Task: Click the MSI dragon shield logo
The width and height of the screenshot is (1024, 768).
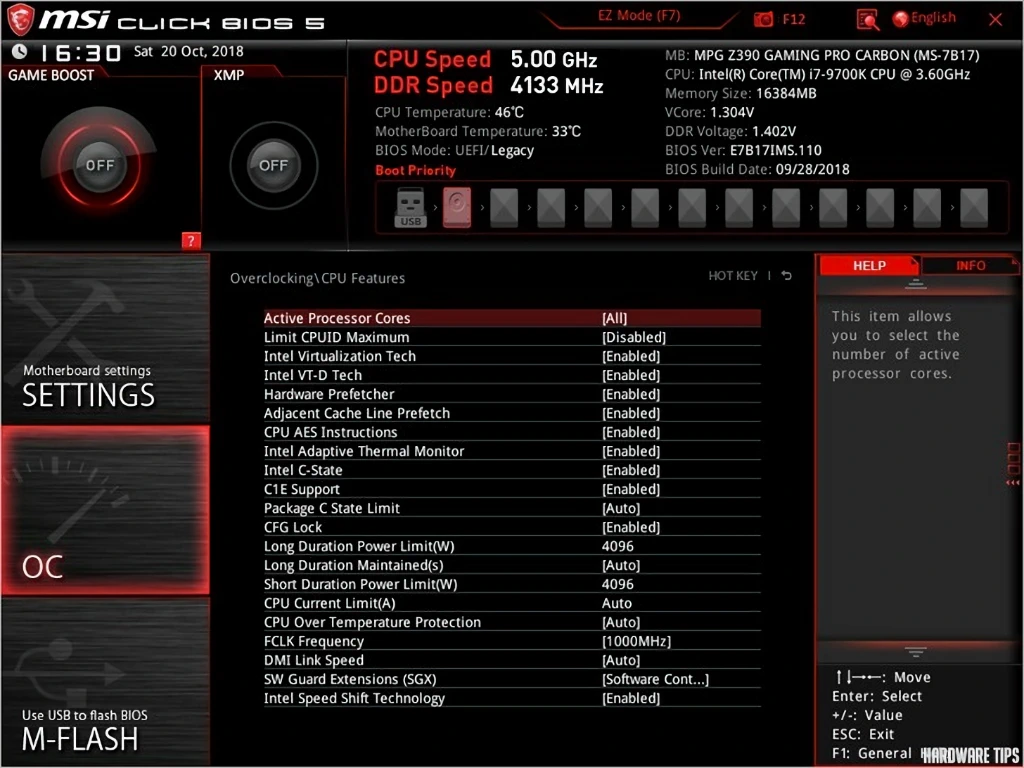Action: click(20, 19)
